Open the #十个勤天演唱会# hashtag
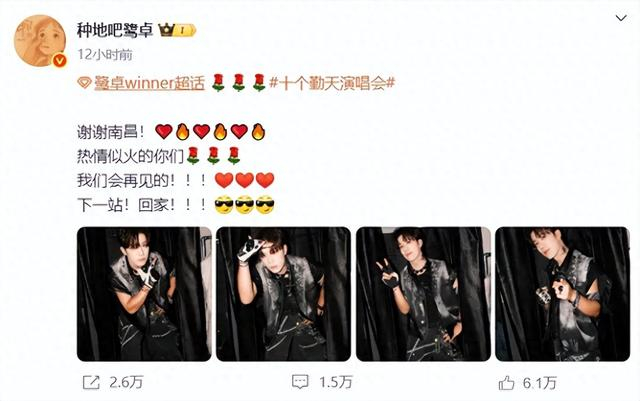 tap(332, 83)
